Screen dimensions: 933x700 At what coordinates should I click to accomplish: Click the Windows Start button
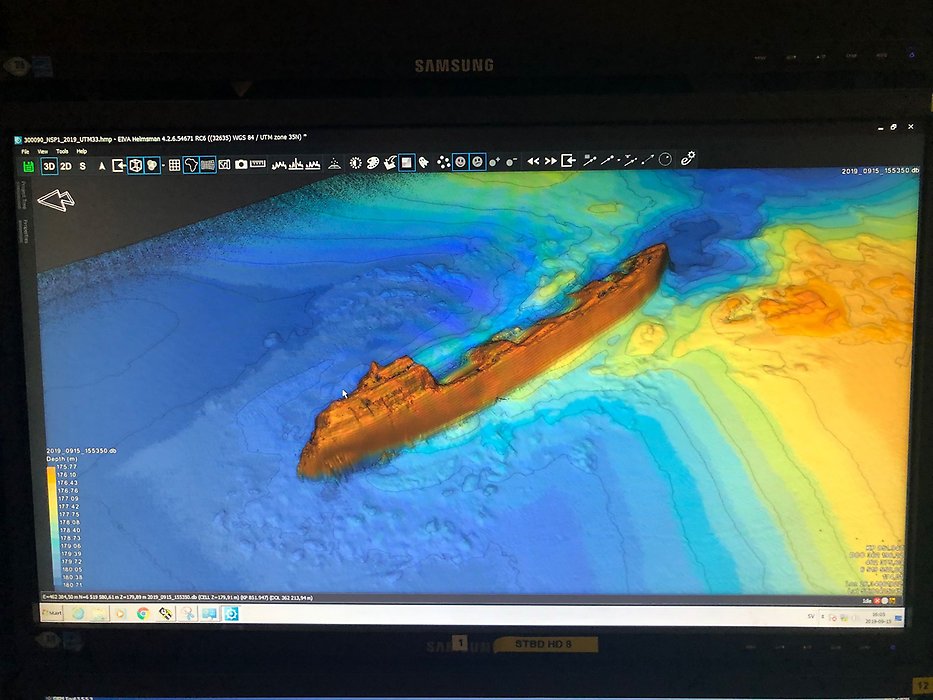[x=52, y=612]
